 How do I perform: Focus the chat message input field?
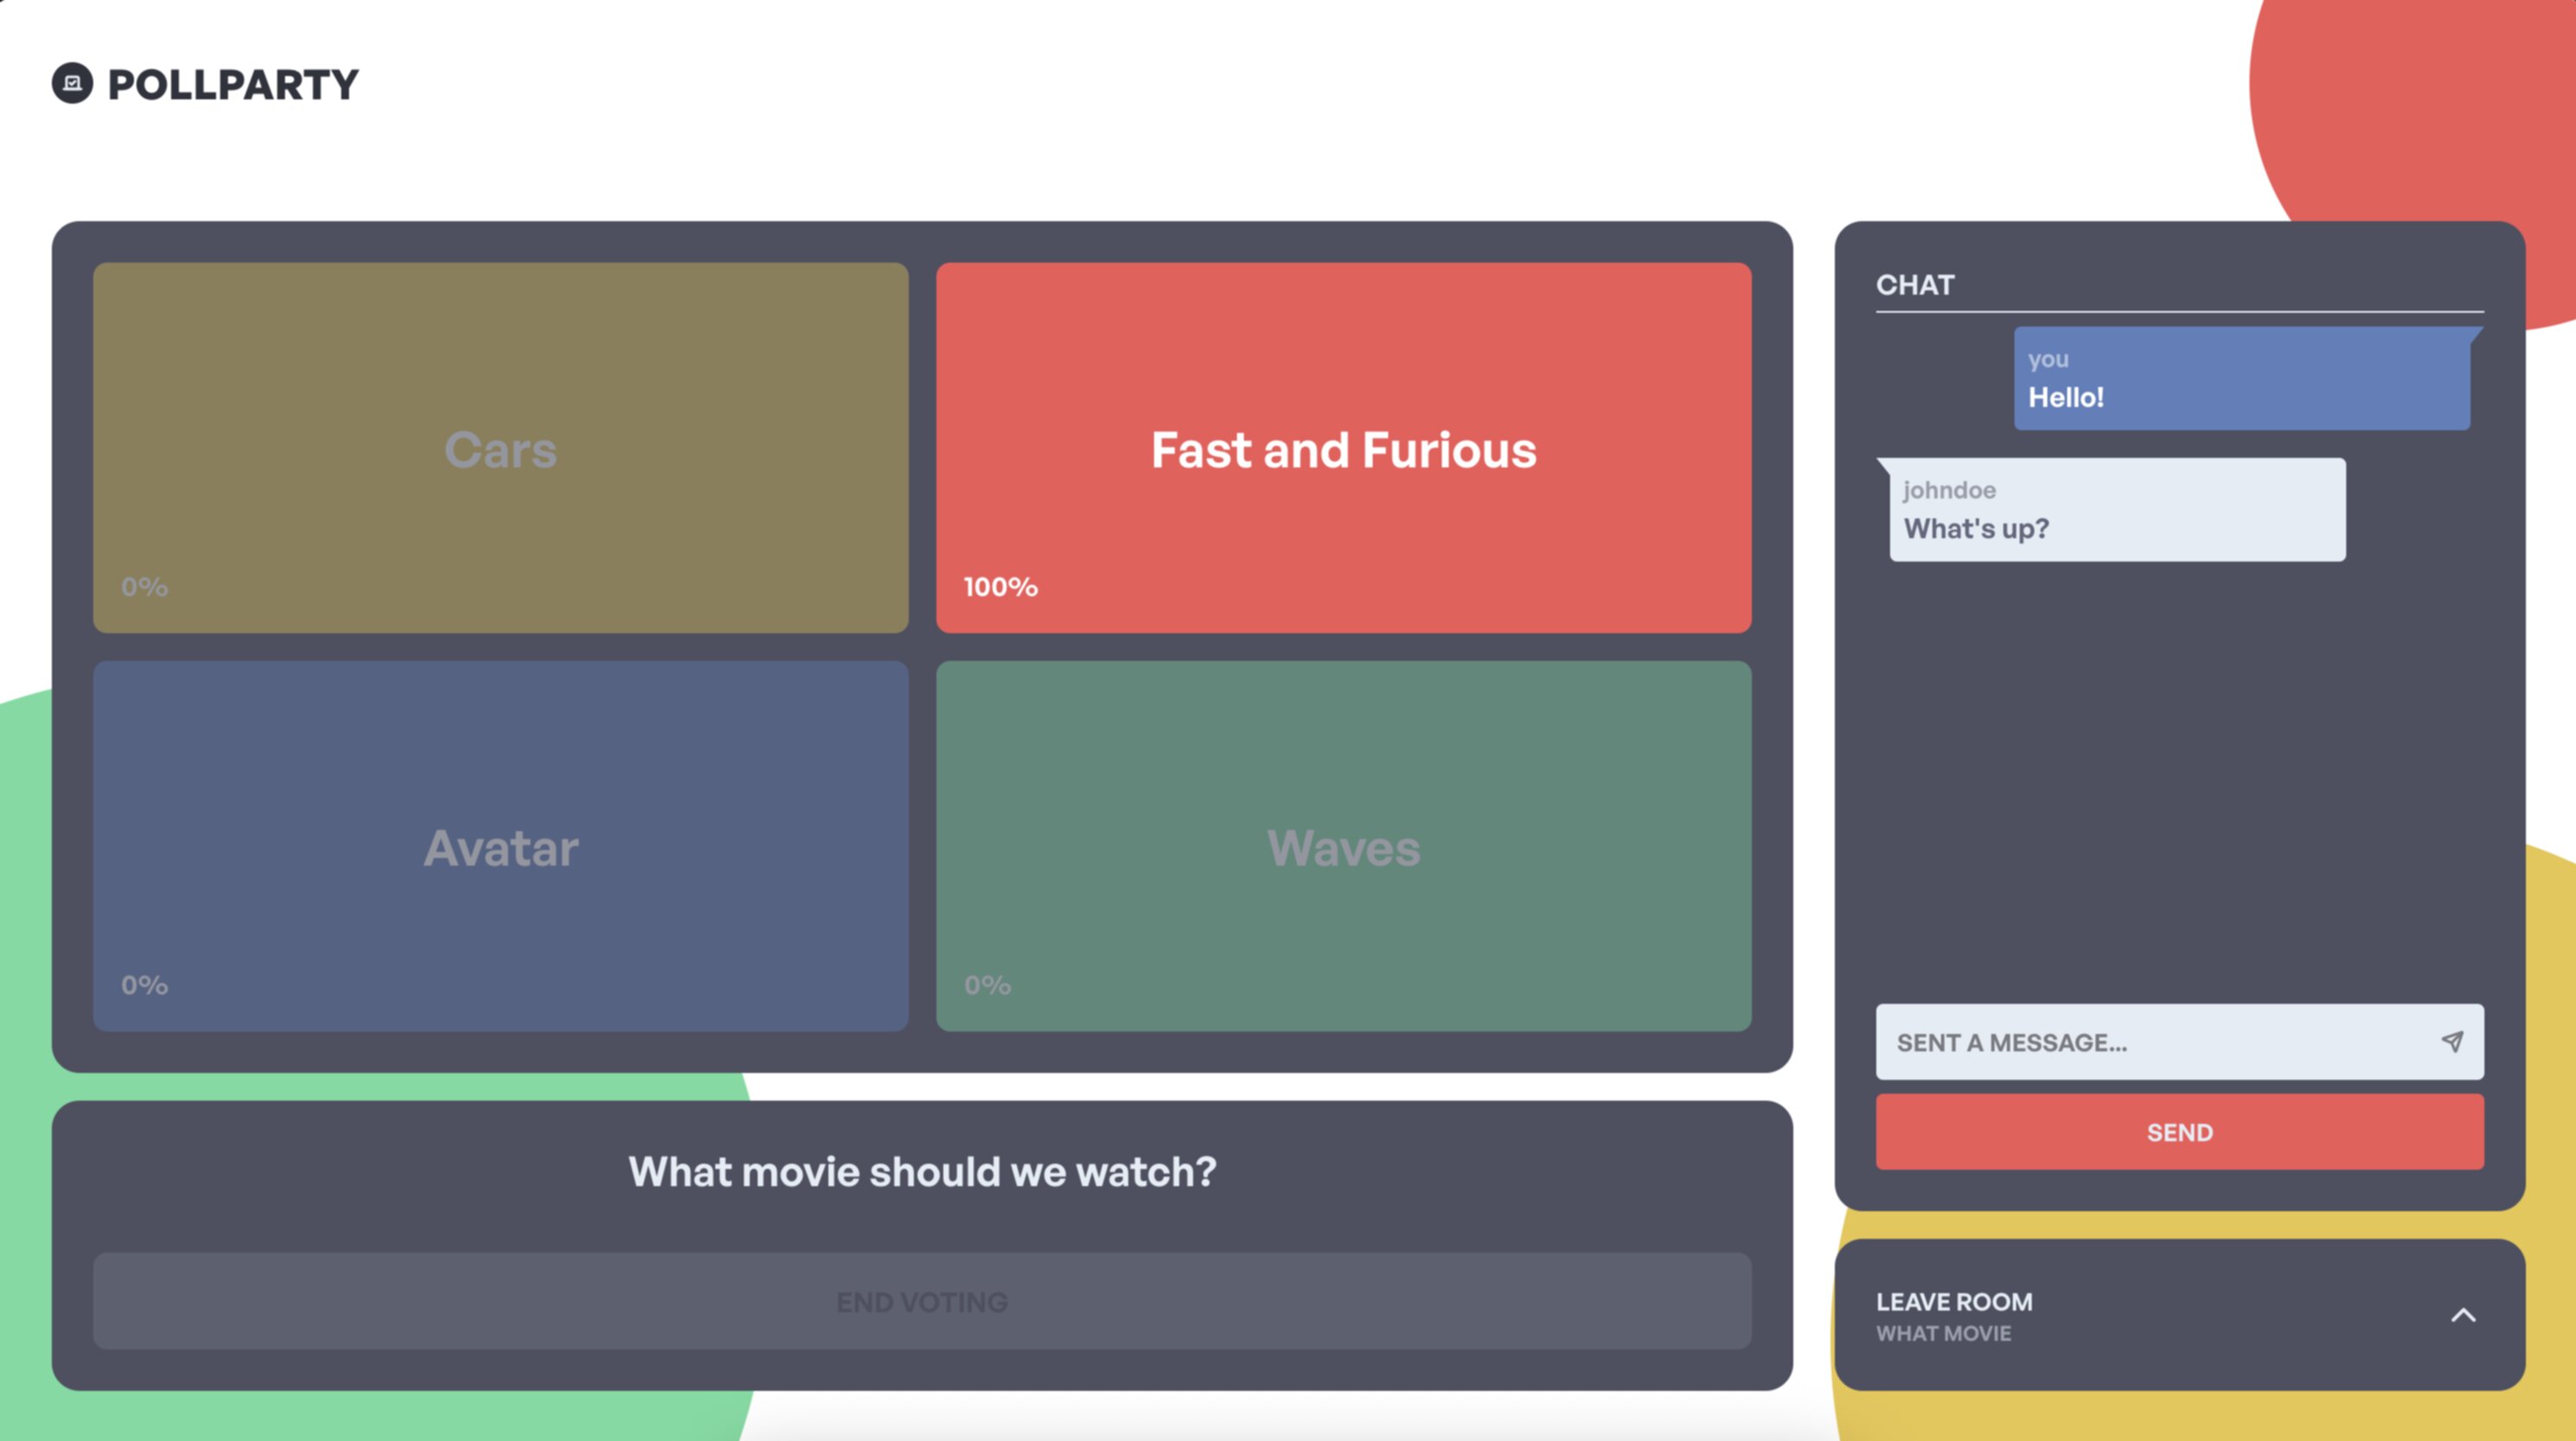pyautogui.click(x=2150, y=1042)
